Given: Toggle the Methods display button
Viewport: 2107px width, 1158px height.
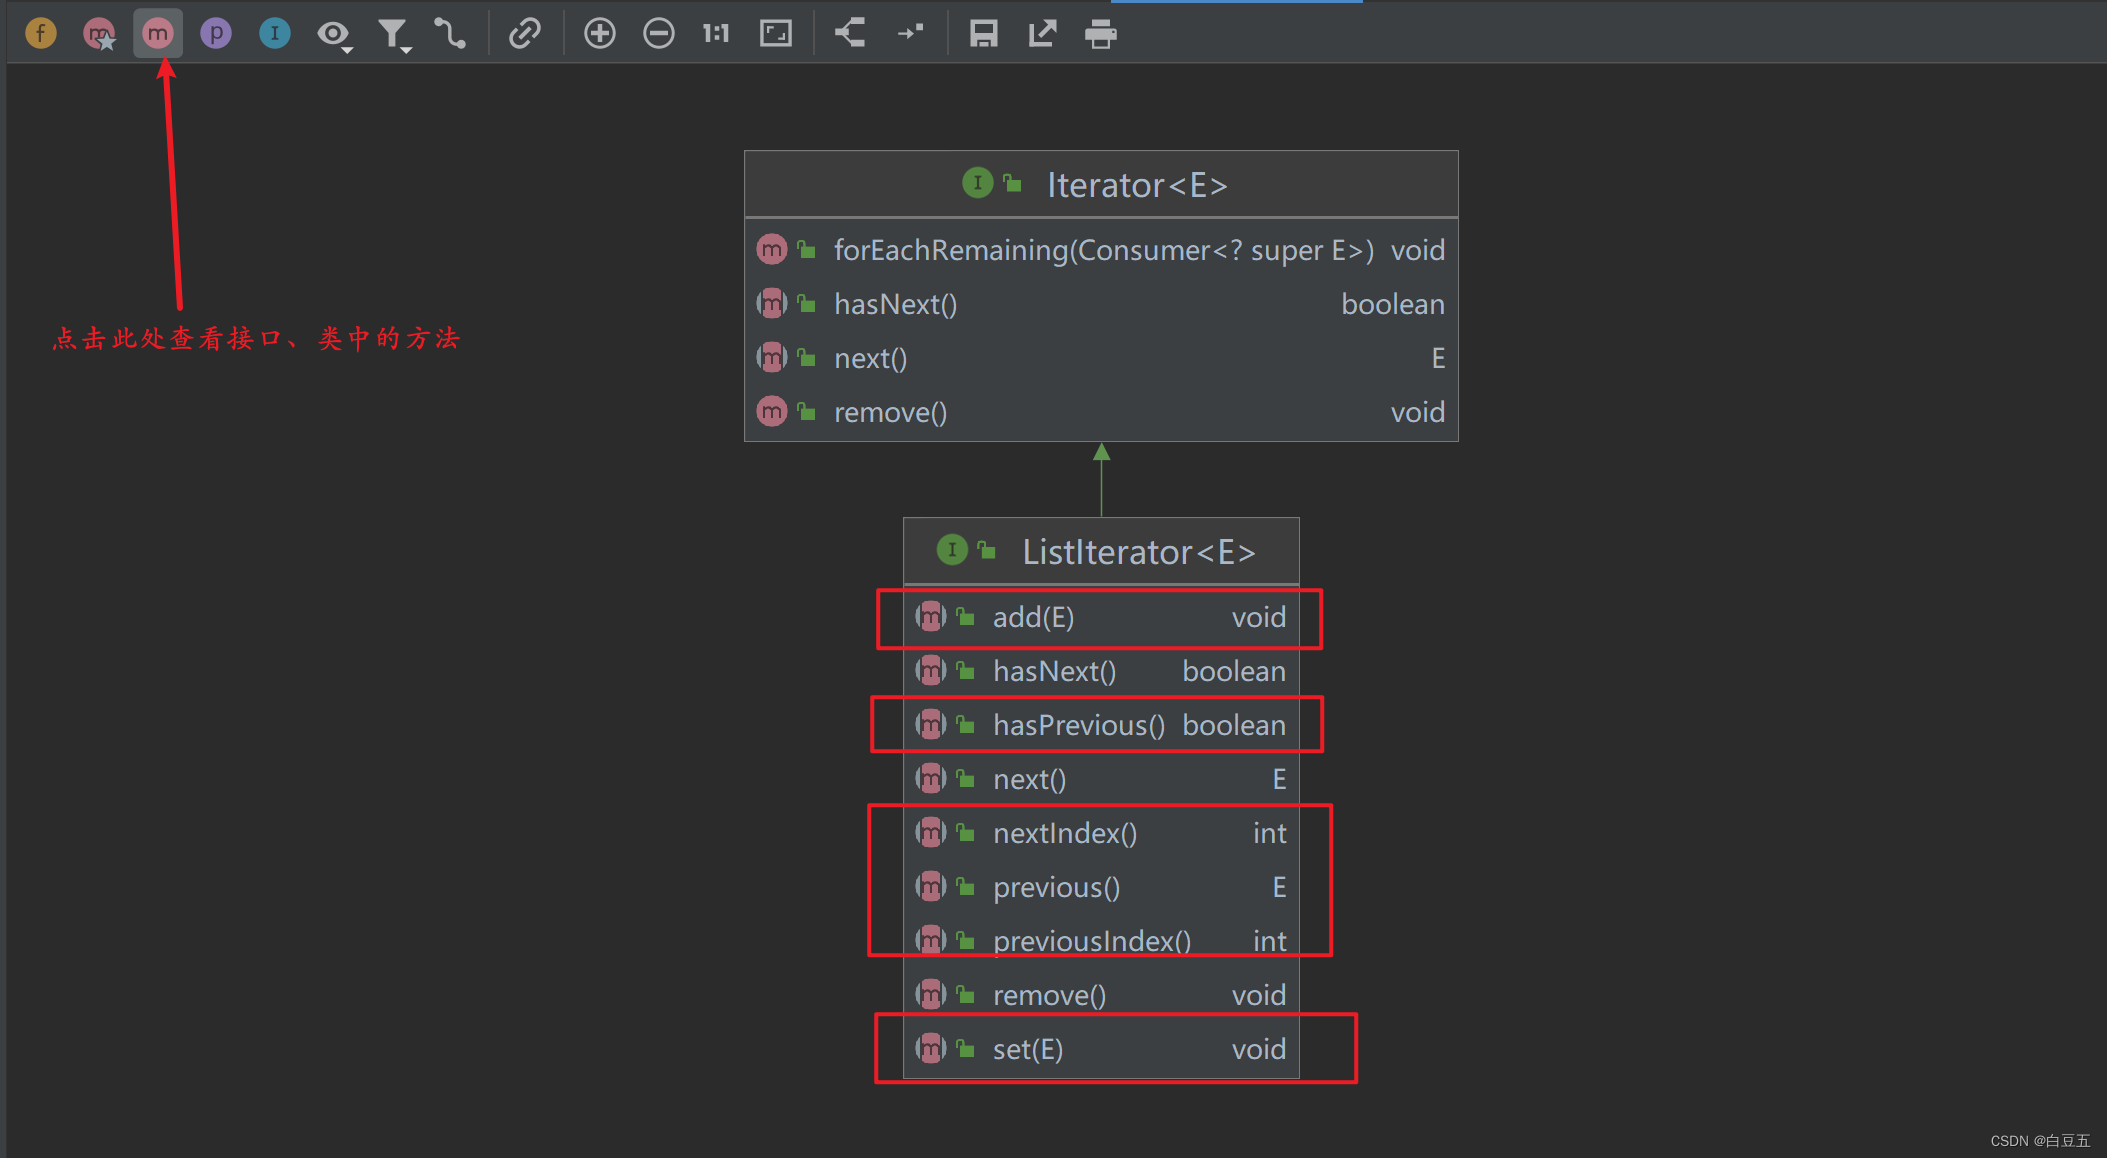Looking at the screenshot, I should [158, 34].
